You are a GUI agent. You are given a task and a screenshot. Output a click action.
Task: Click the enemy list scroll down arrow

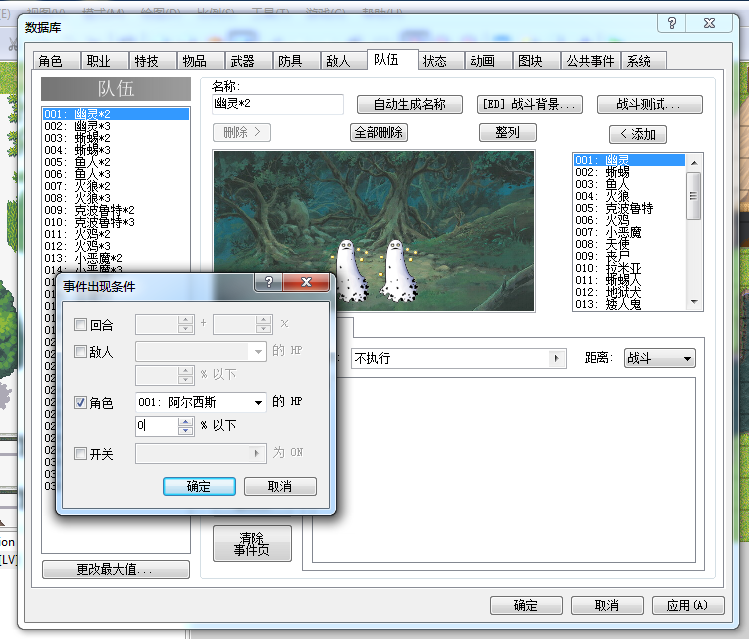694,302
